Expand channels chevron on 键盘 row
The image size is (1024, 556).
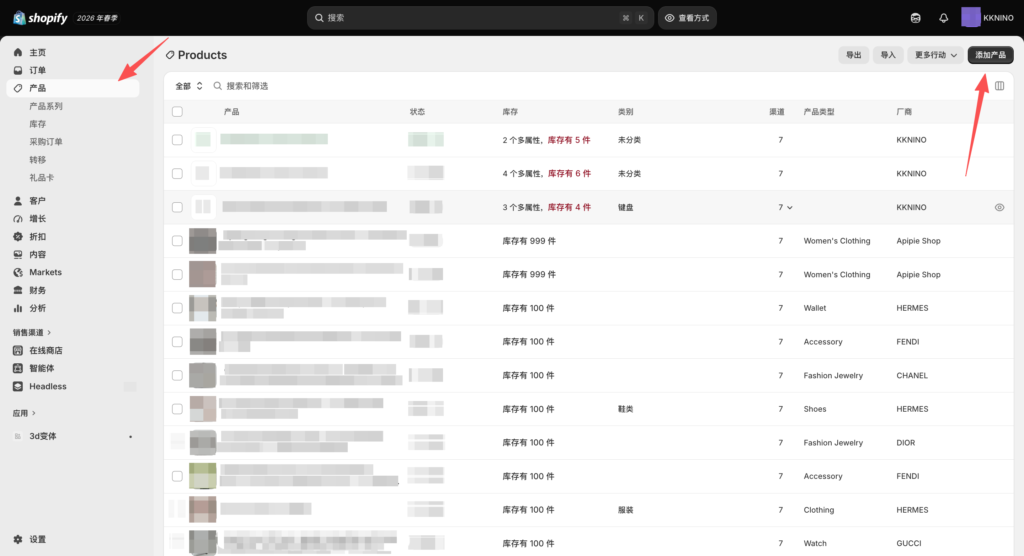tap(790, 208)
